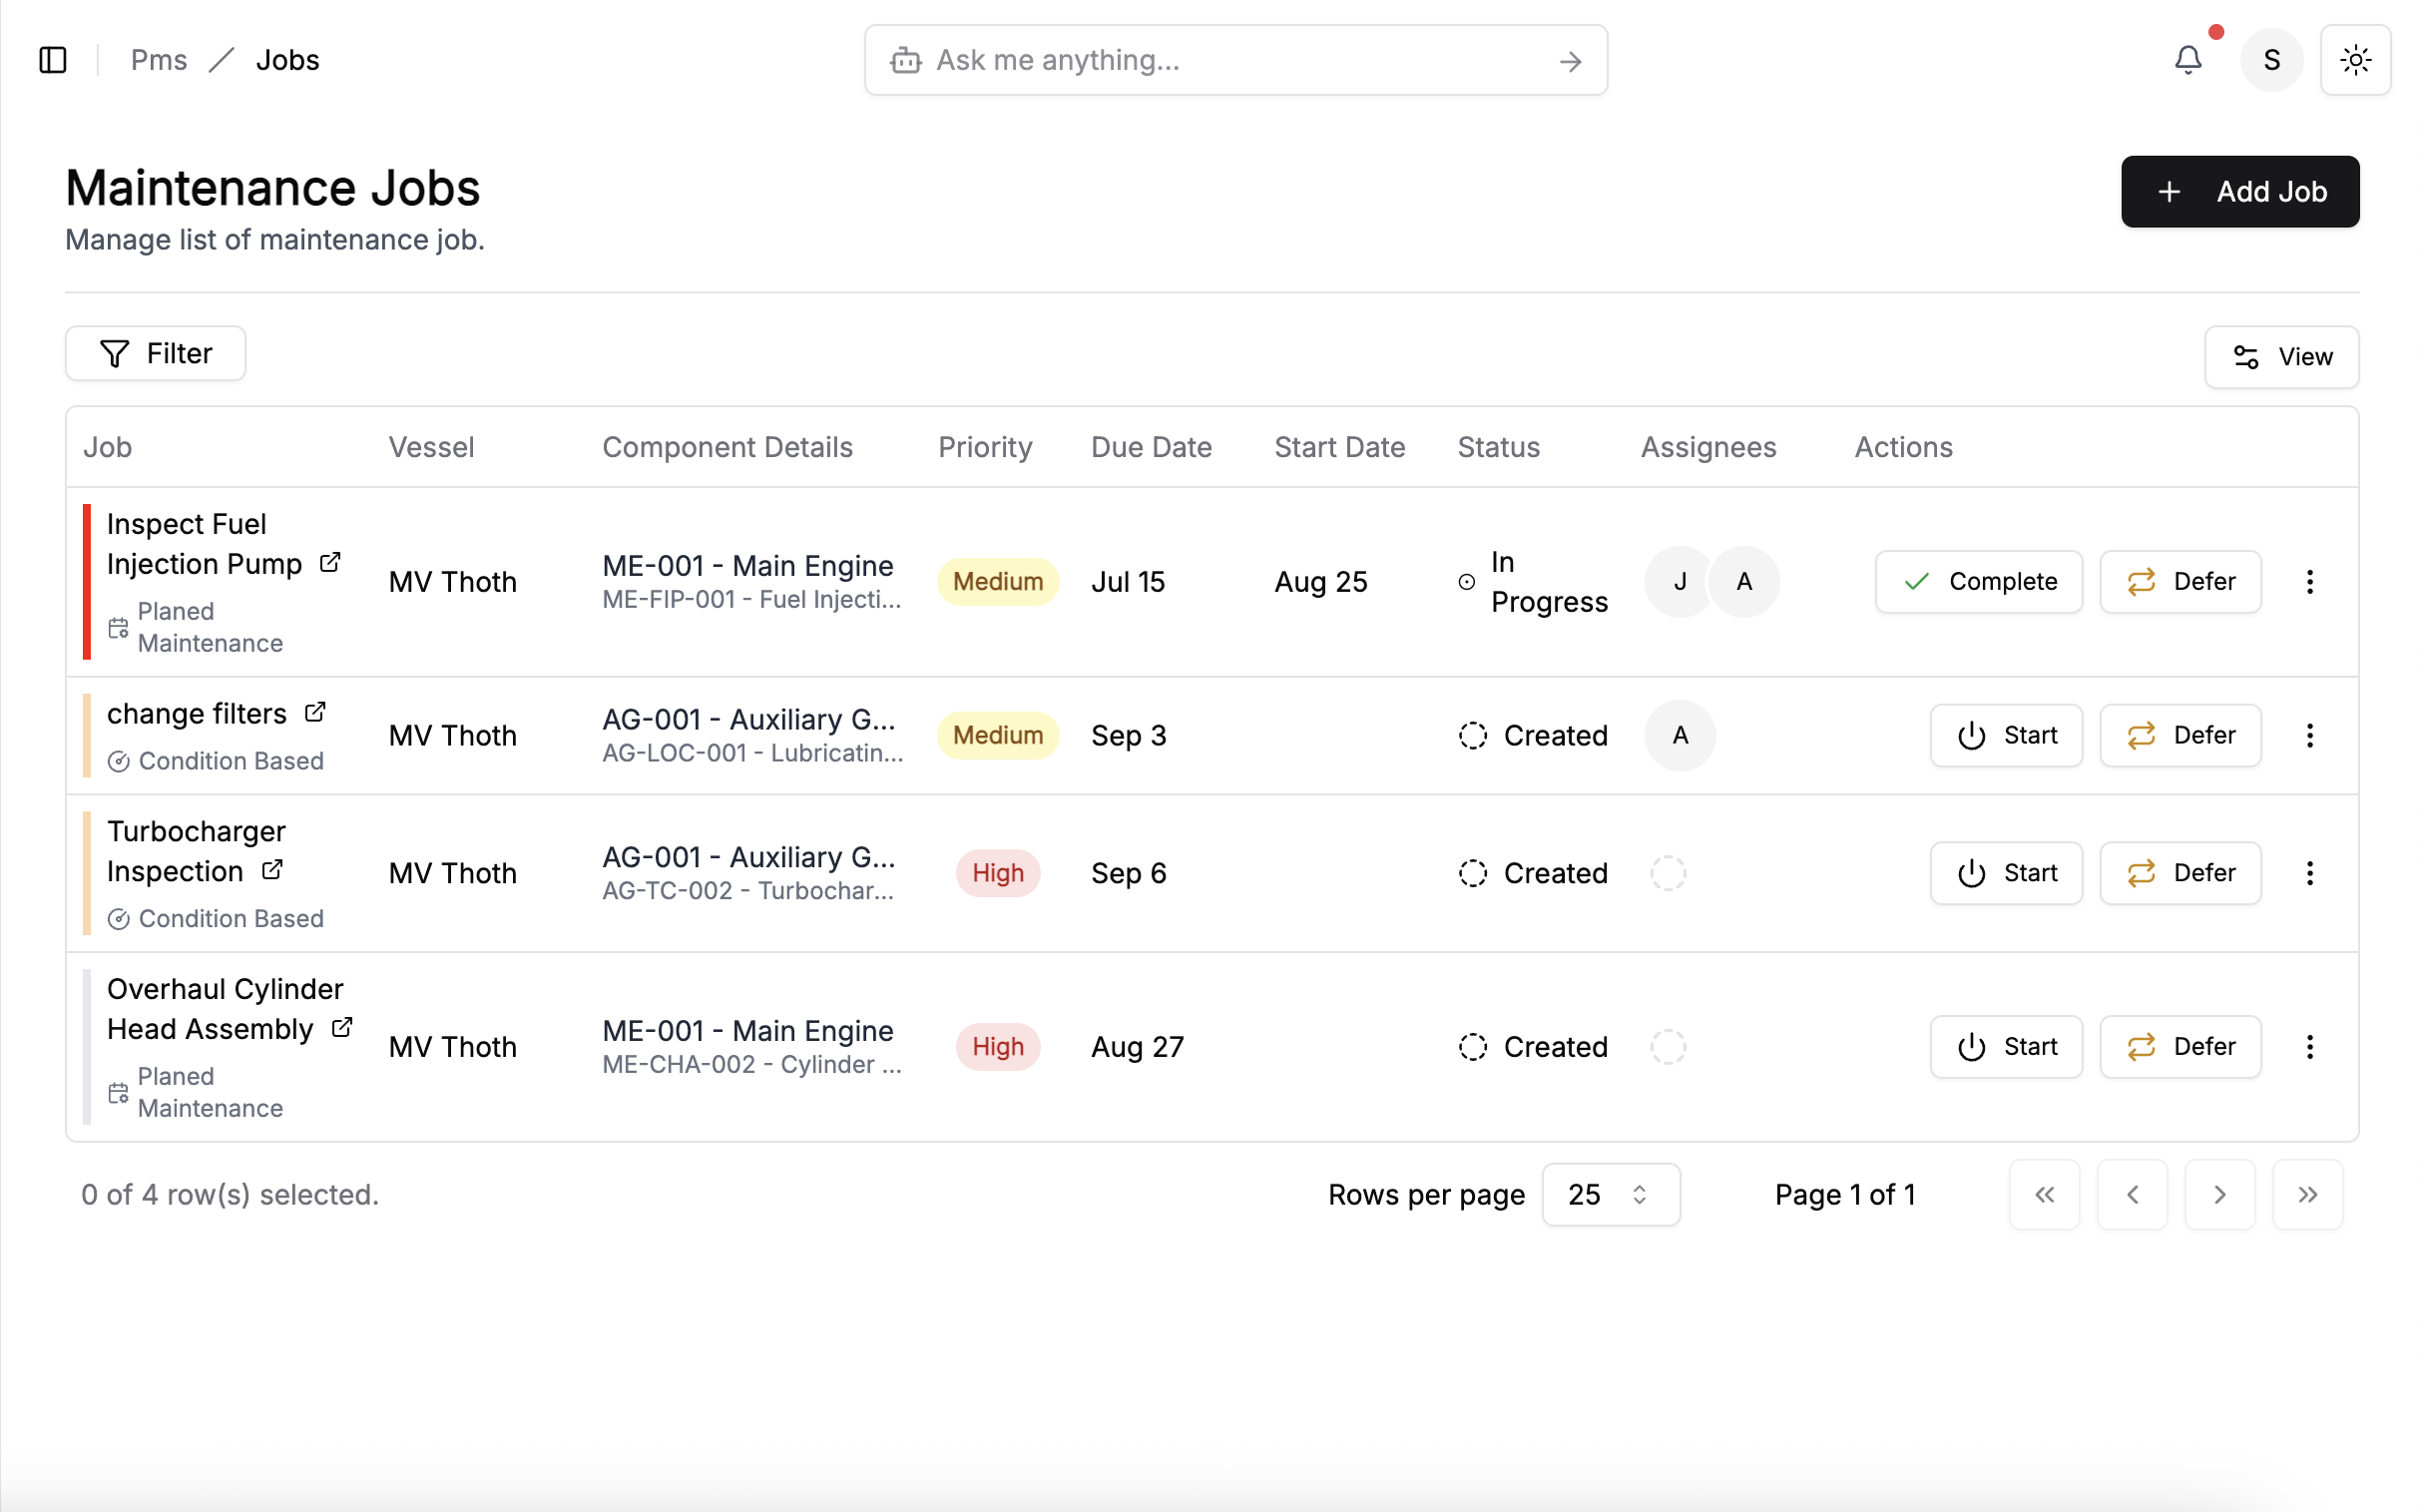
Task: Open three-dot menu for change filters row
Action: click(2309, 735)
